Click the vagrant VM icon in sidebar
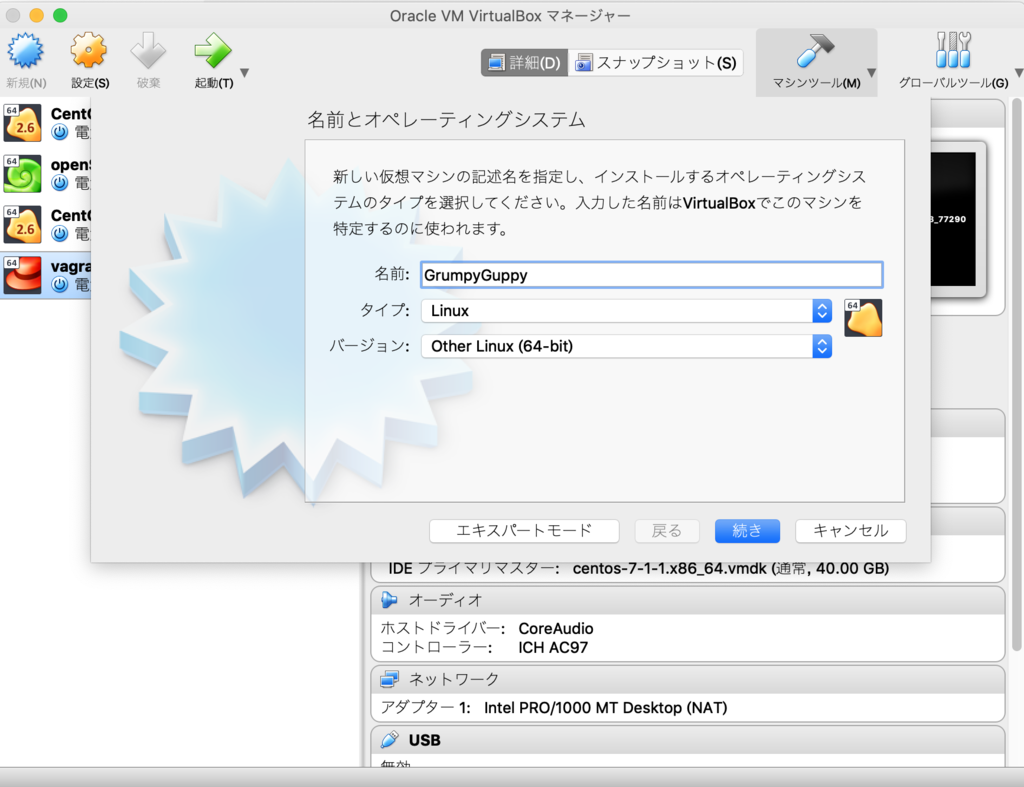Screen dimensions: 1024x787 [x=22, y=275]
